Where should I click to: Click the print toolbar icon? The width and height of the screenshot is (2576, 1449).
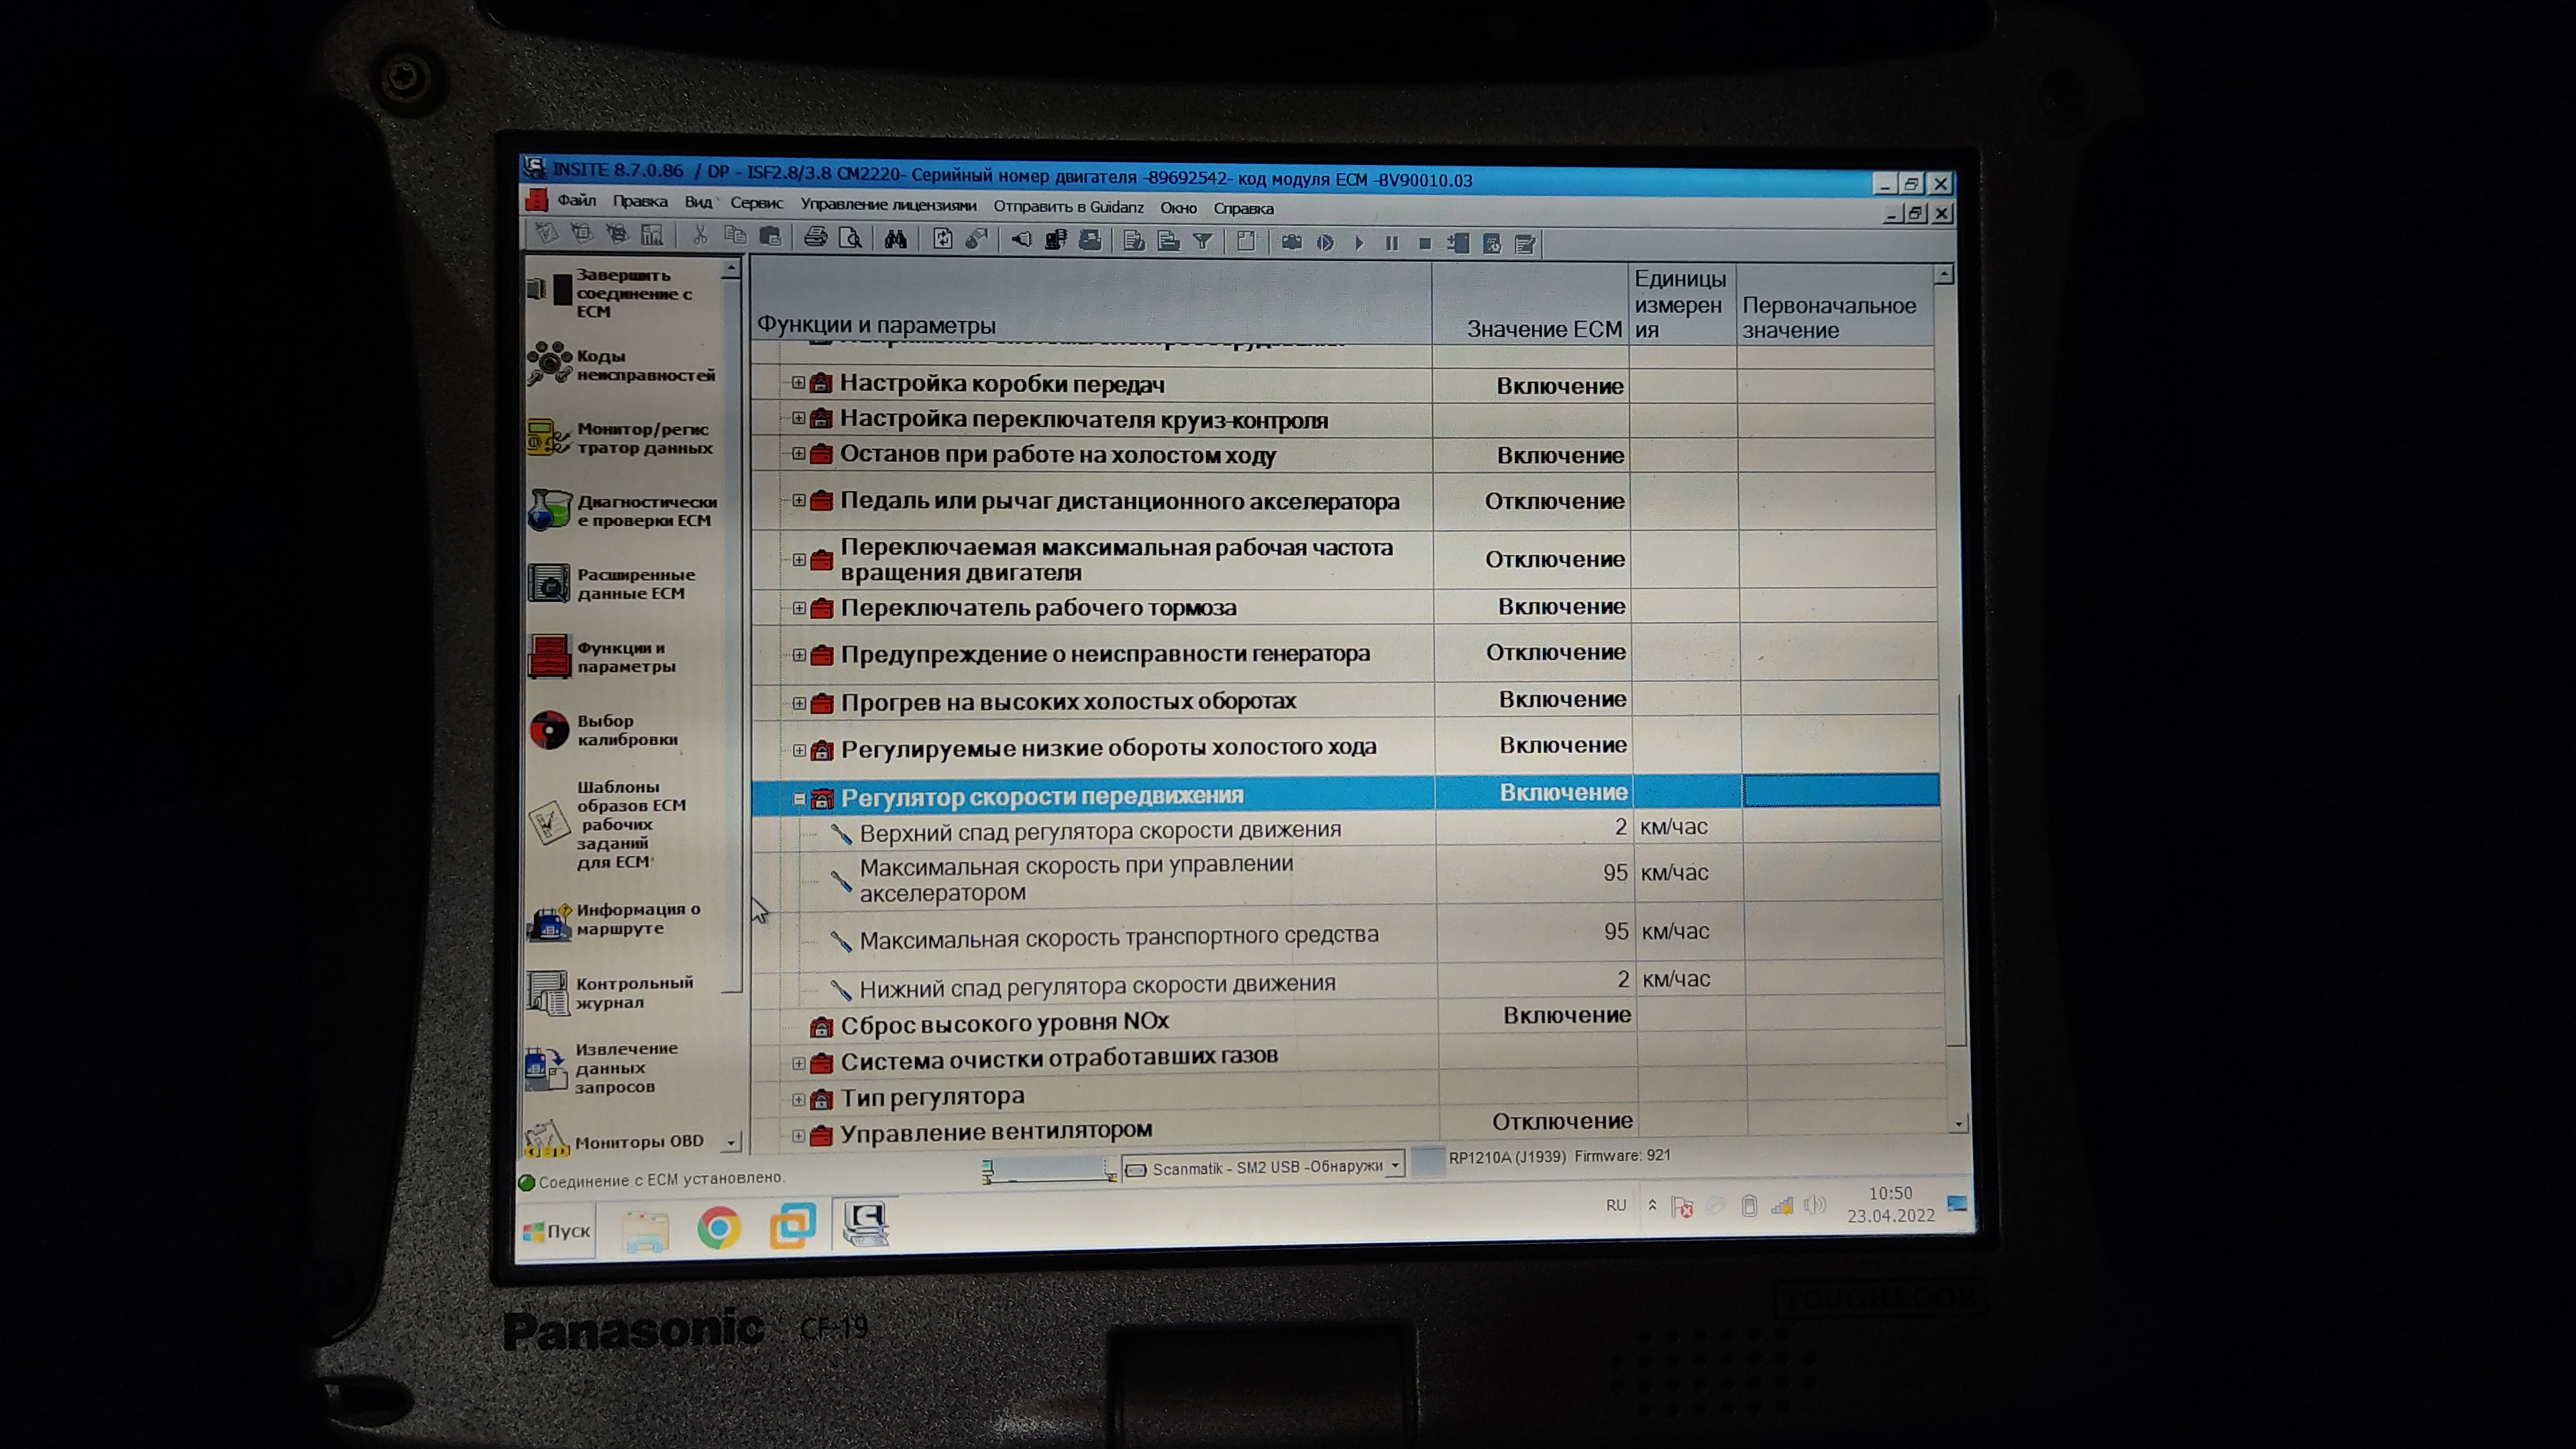pos(815,238)
